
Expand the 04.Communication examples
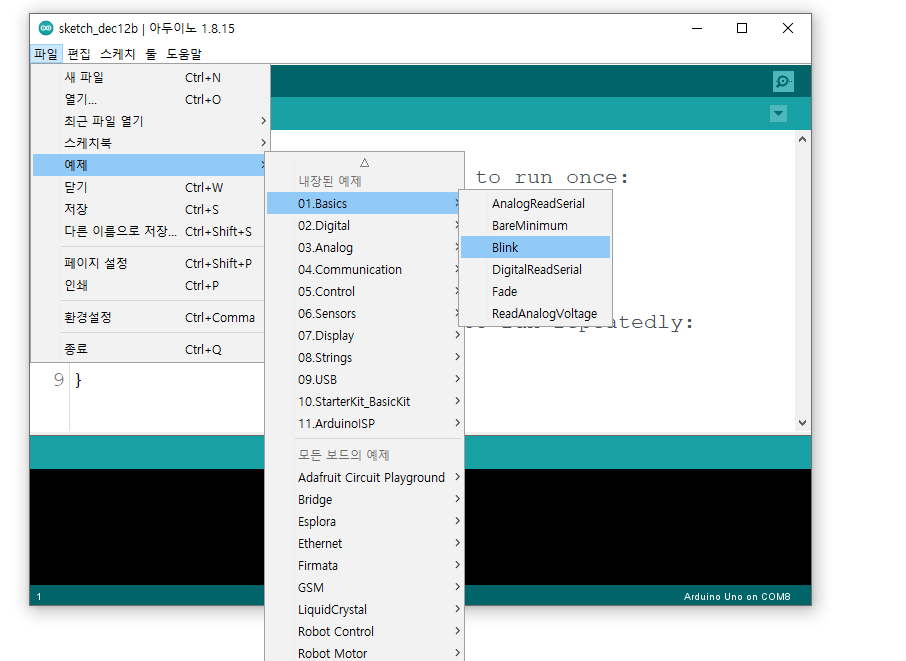(364, 269)
